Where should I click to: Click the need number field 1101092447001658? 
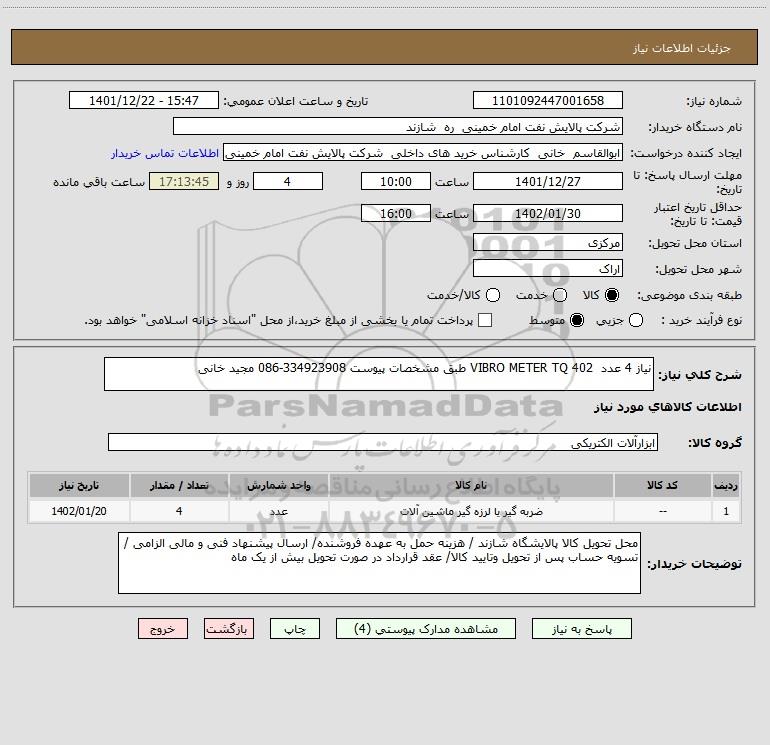tap(548, 100)
